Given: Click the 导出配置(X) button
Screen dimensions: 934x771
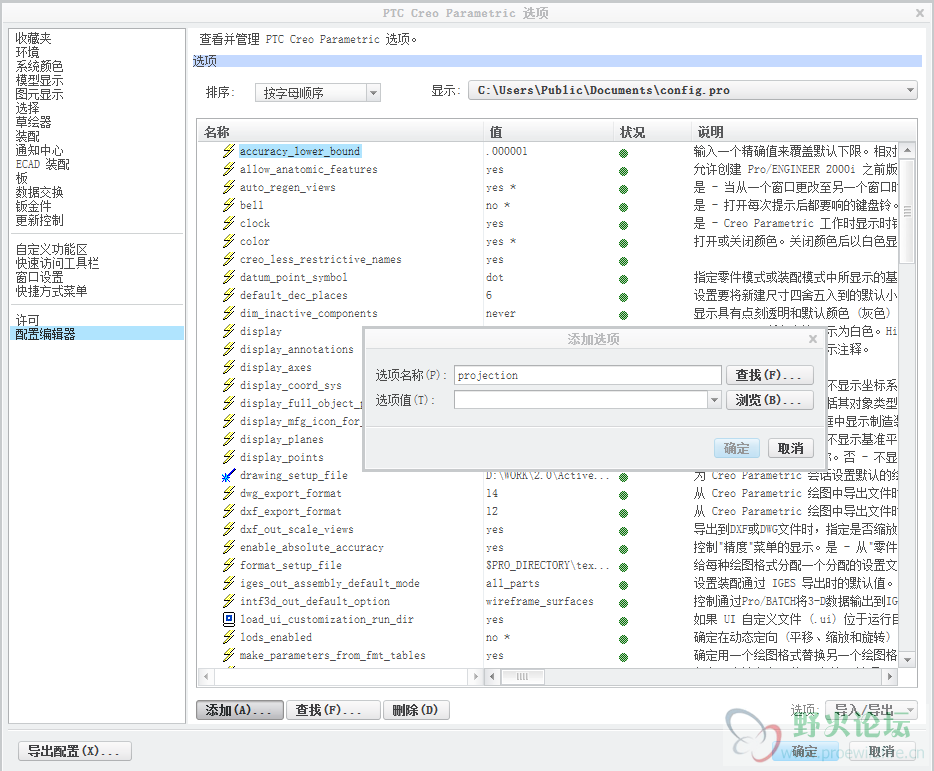Looking at the screenshot, I should point(74,751).
